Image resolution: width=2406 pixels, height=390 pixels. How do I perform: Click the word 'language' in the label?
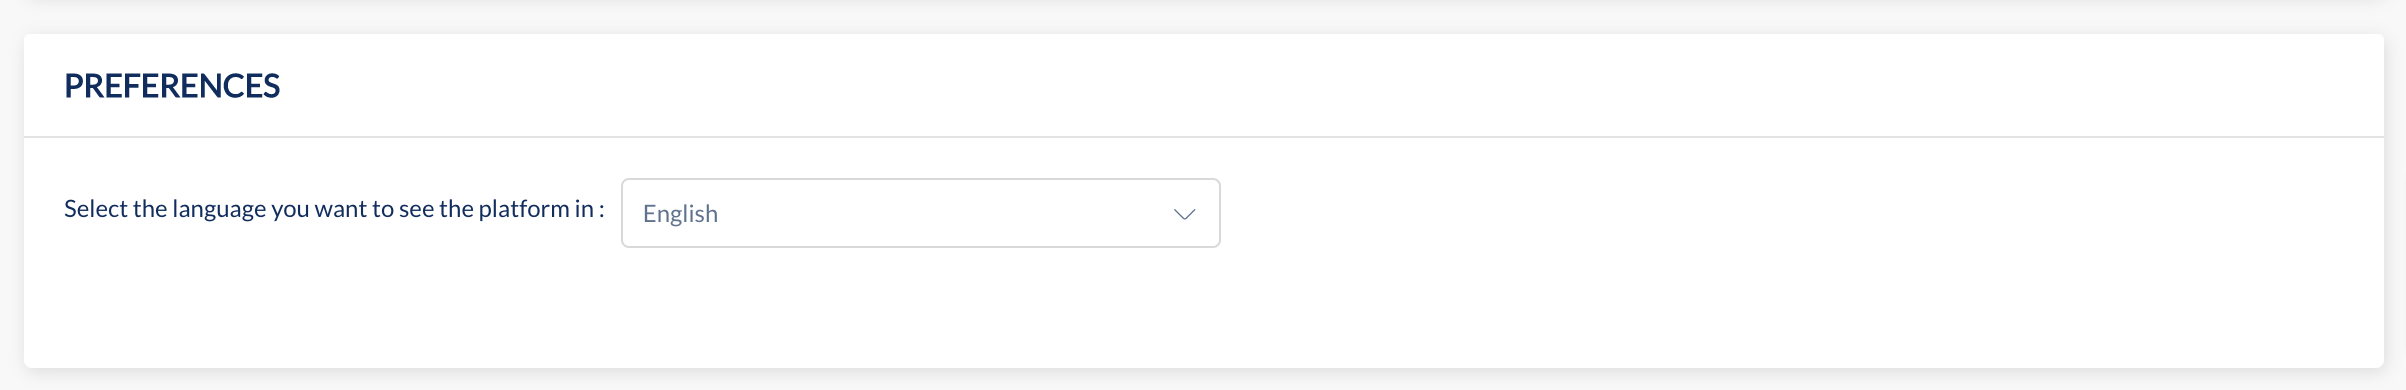pos(219,209)
